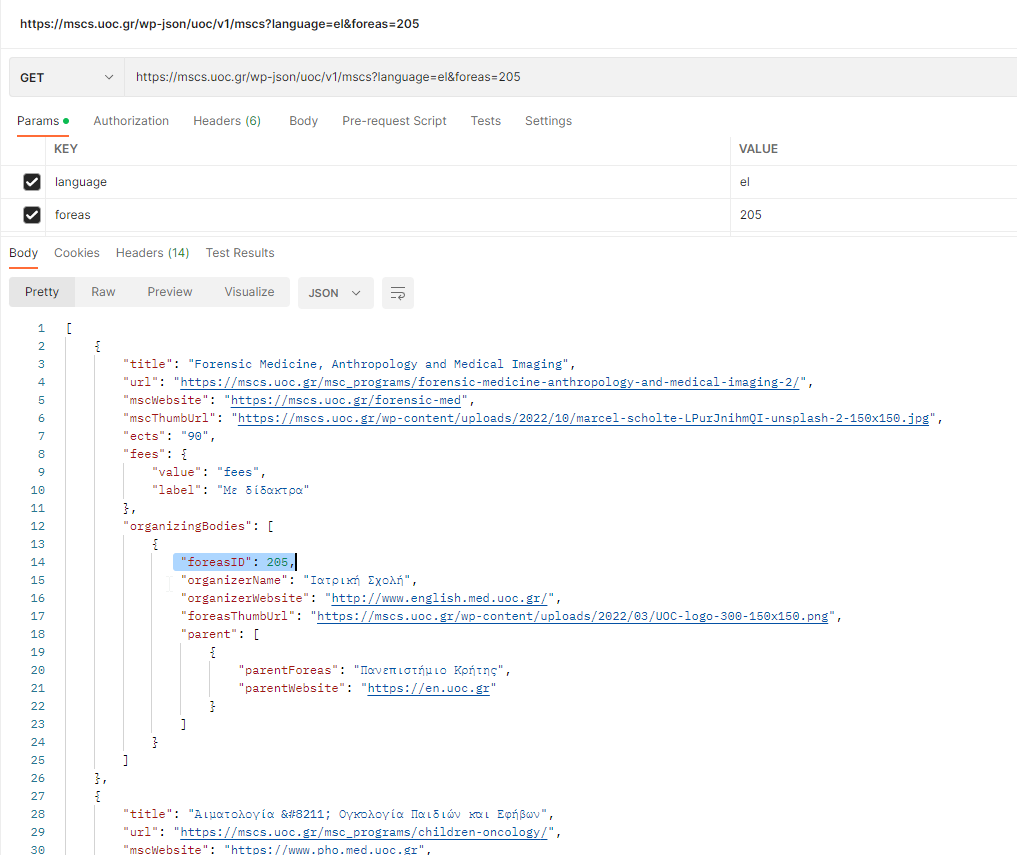Switch to response Cookies tab
Viewport: 1017px width, 855px height.
77,253
